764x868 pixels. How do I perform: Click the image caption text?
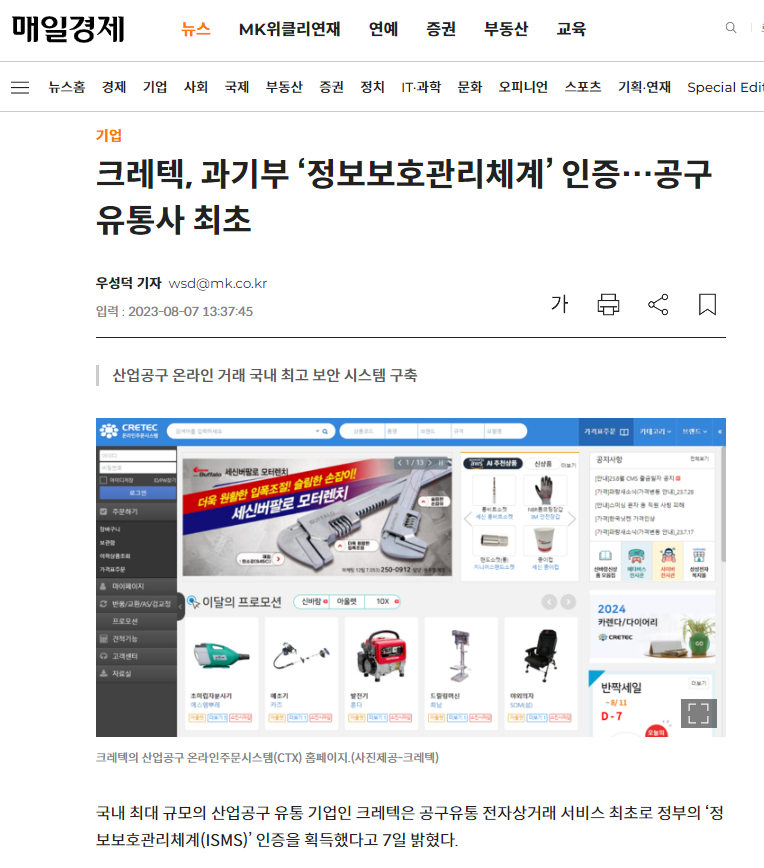click(267, 757)
